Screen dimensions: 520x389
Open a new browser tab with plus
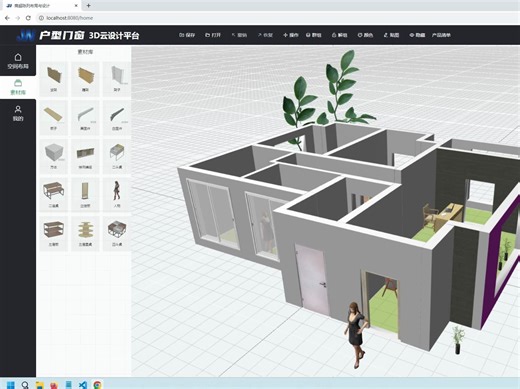(88, 5)
